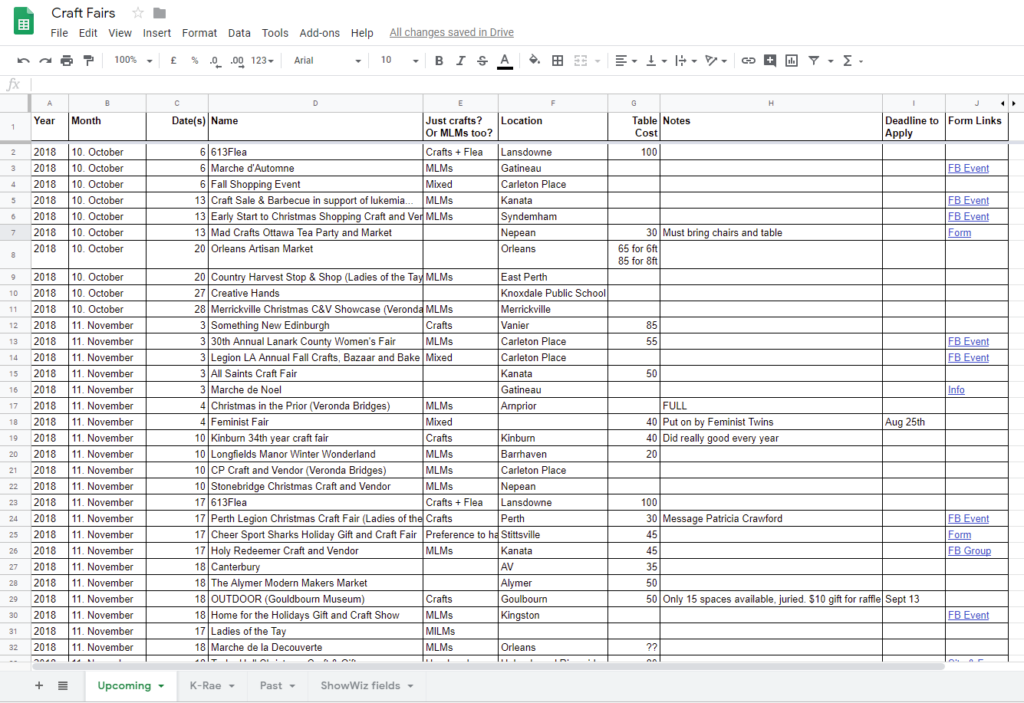Open the zoom 100% dropdown

pos(132,61)
